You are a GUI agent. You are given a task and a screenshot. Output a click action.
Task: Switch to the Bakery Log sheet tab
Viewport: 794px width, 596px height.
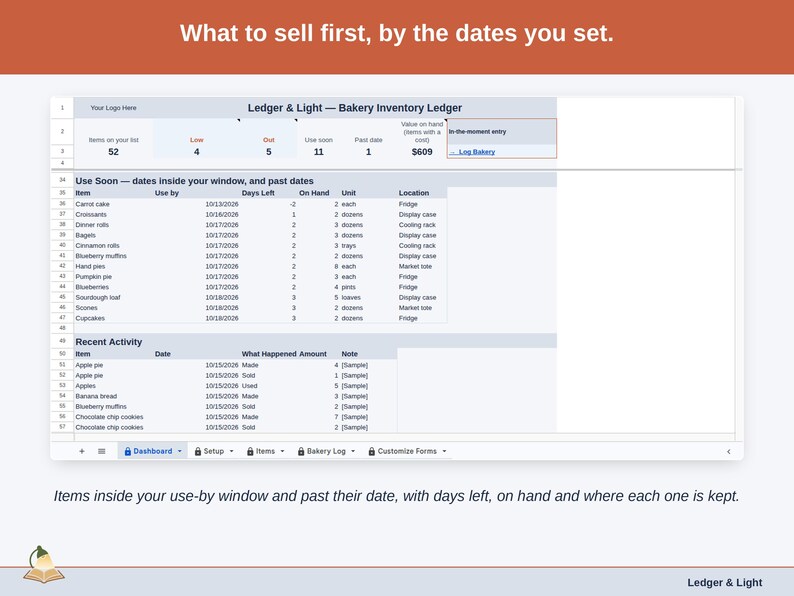tap(326, 451)
